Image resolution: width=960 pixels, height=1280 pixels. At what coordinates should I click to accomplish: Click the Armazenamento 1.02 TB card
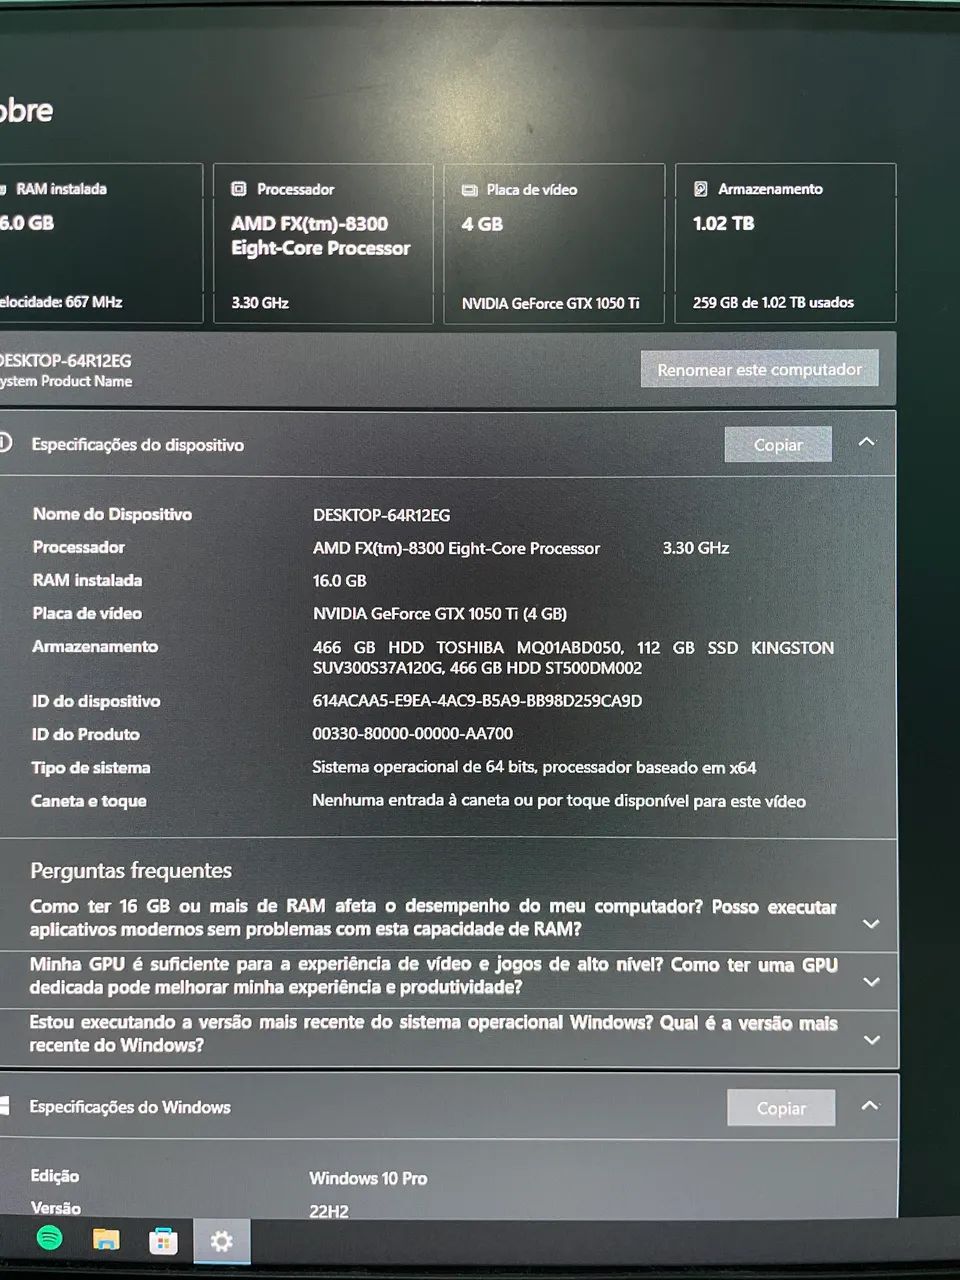click(785, 243)
